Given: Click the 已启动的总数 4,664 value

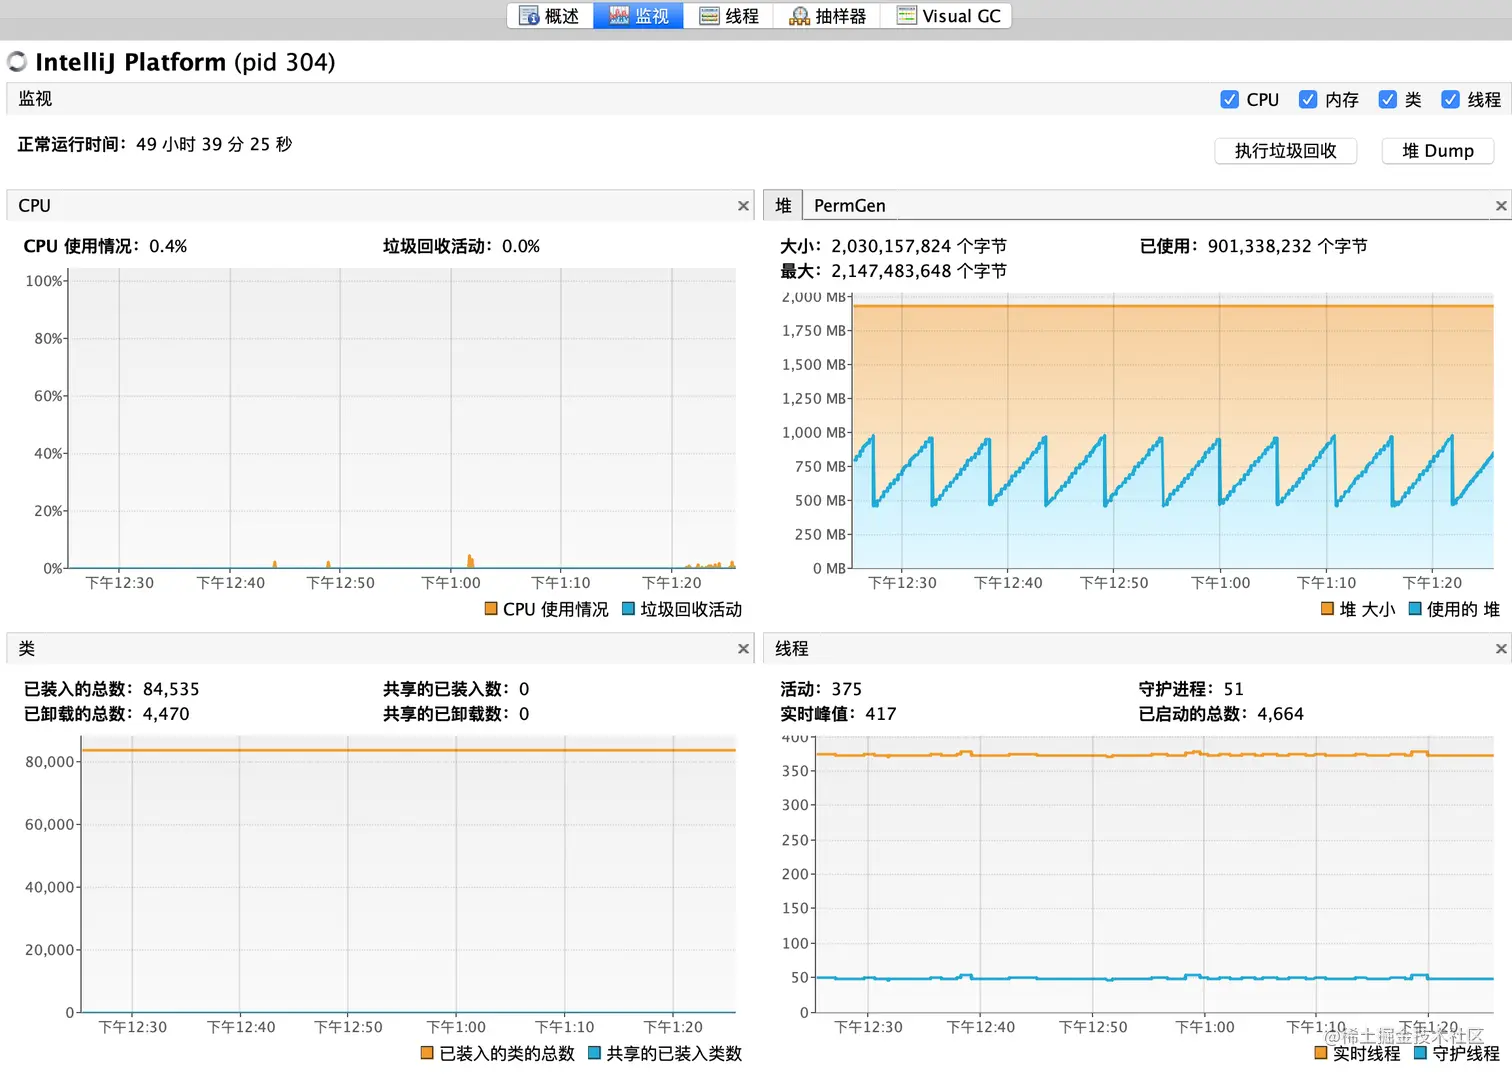Looking at the screenshot, I should 1280,714.
